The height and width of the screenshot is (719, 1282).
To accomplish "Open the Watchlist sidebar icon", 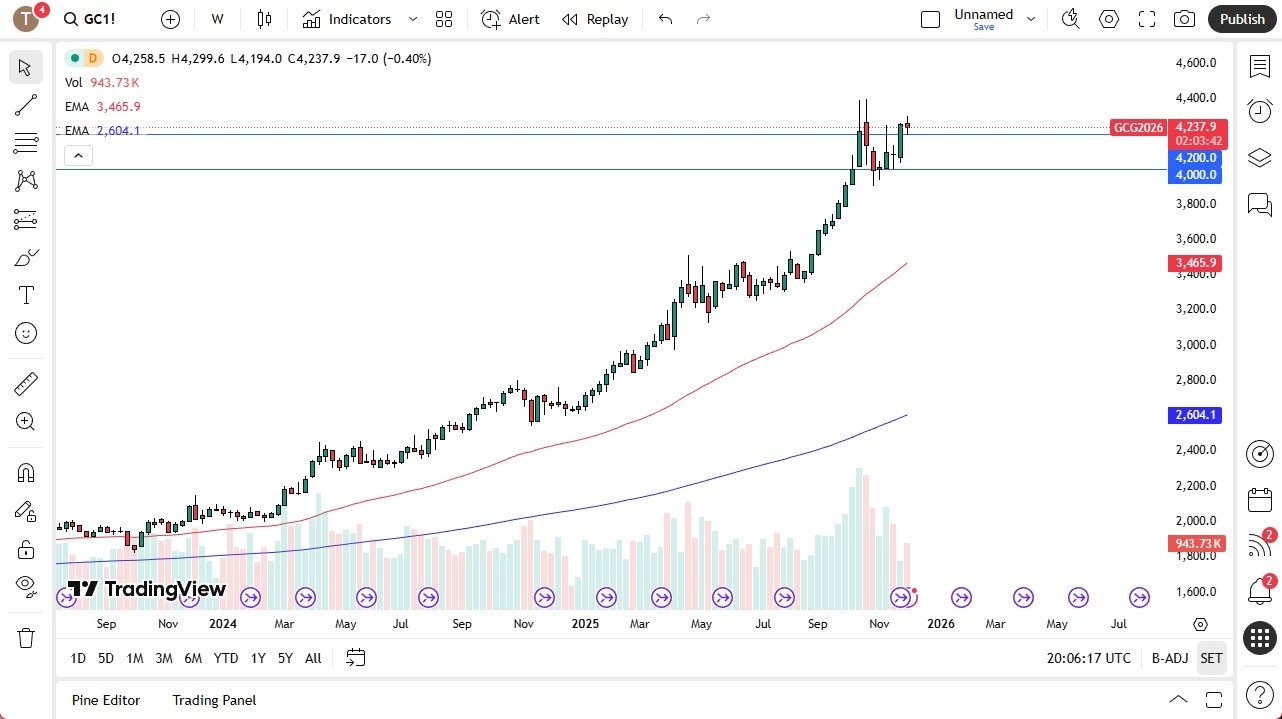I will click(1259, 65).
